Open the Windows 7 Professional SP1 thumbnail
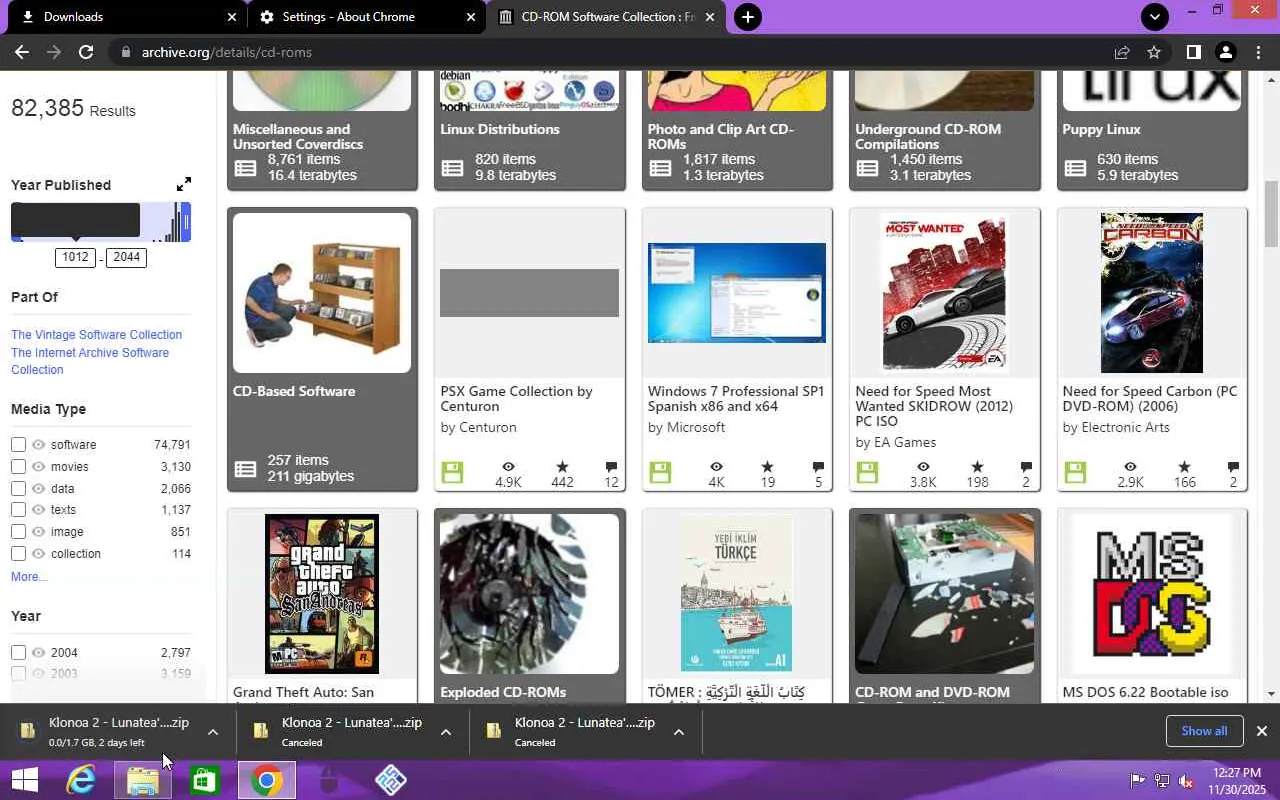The width and height of the screenshot is (1280, 800). 737,293
